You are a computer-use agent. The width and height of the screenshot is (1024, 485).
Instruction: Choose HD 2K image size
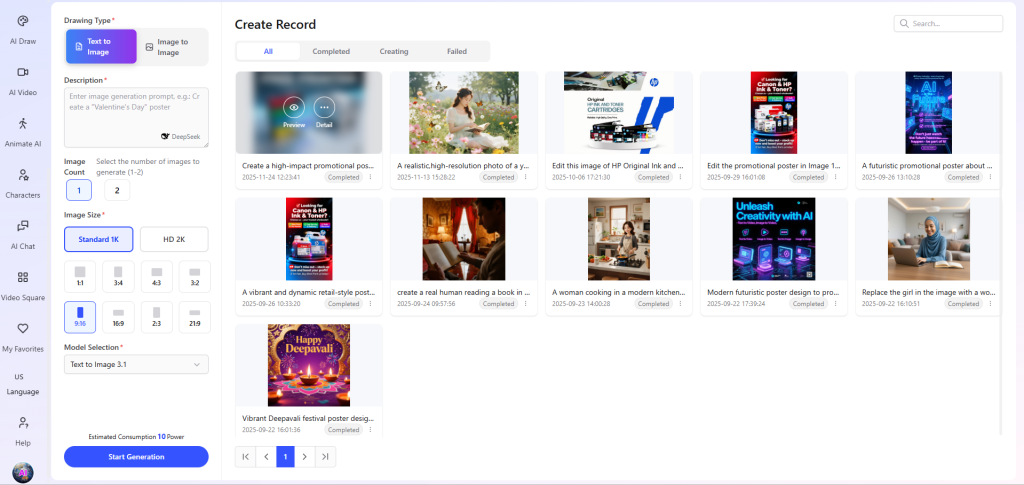(174, 239)
